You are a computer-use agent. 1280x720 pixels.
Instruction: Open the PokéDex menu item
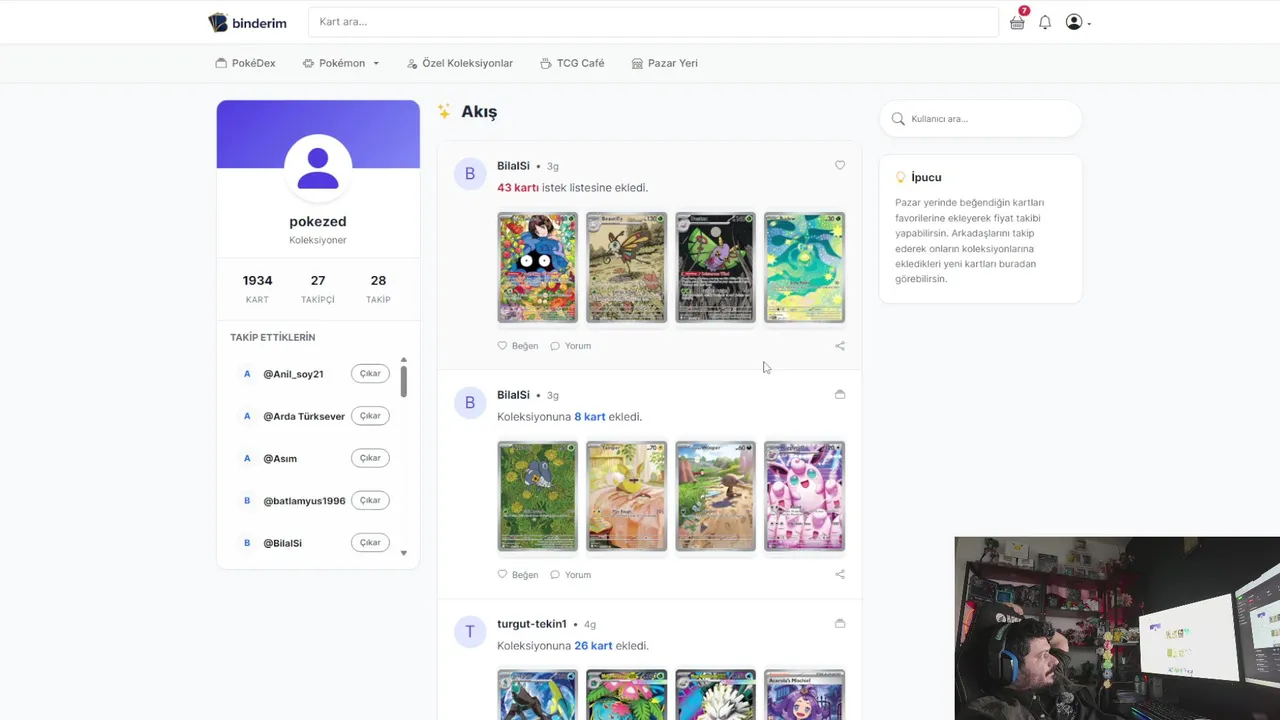(245, 63)
